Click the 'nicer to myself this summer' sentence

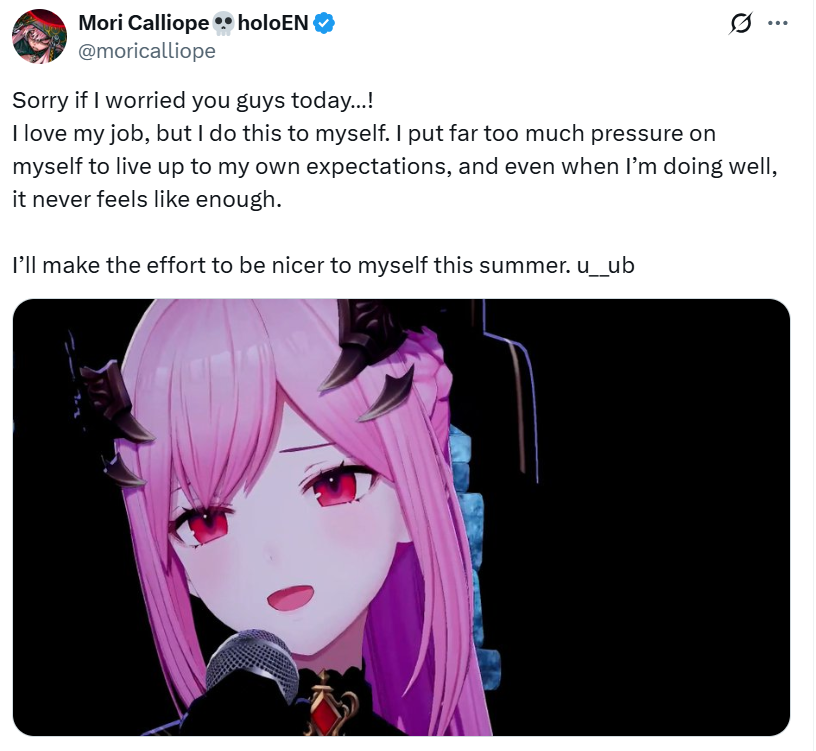[x=323, y=265]
